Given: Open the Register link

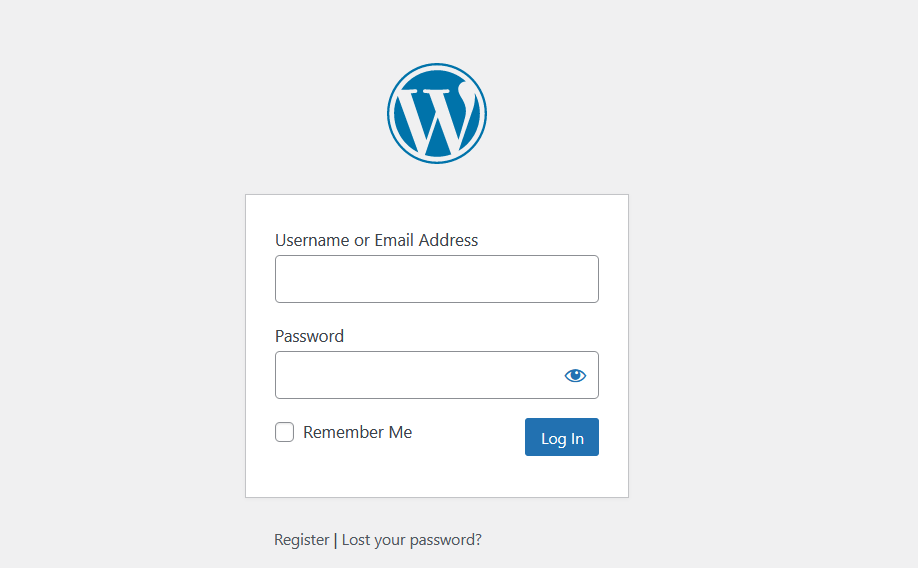Looking at the screenshot, I should (x=301, y=539).
